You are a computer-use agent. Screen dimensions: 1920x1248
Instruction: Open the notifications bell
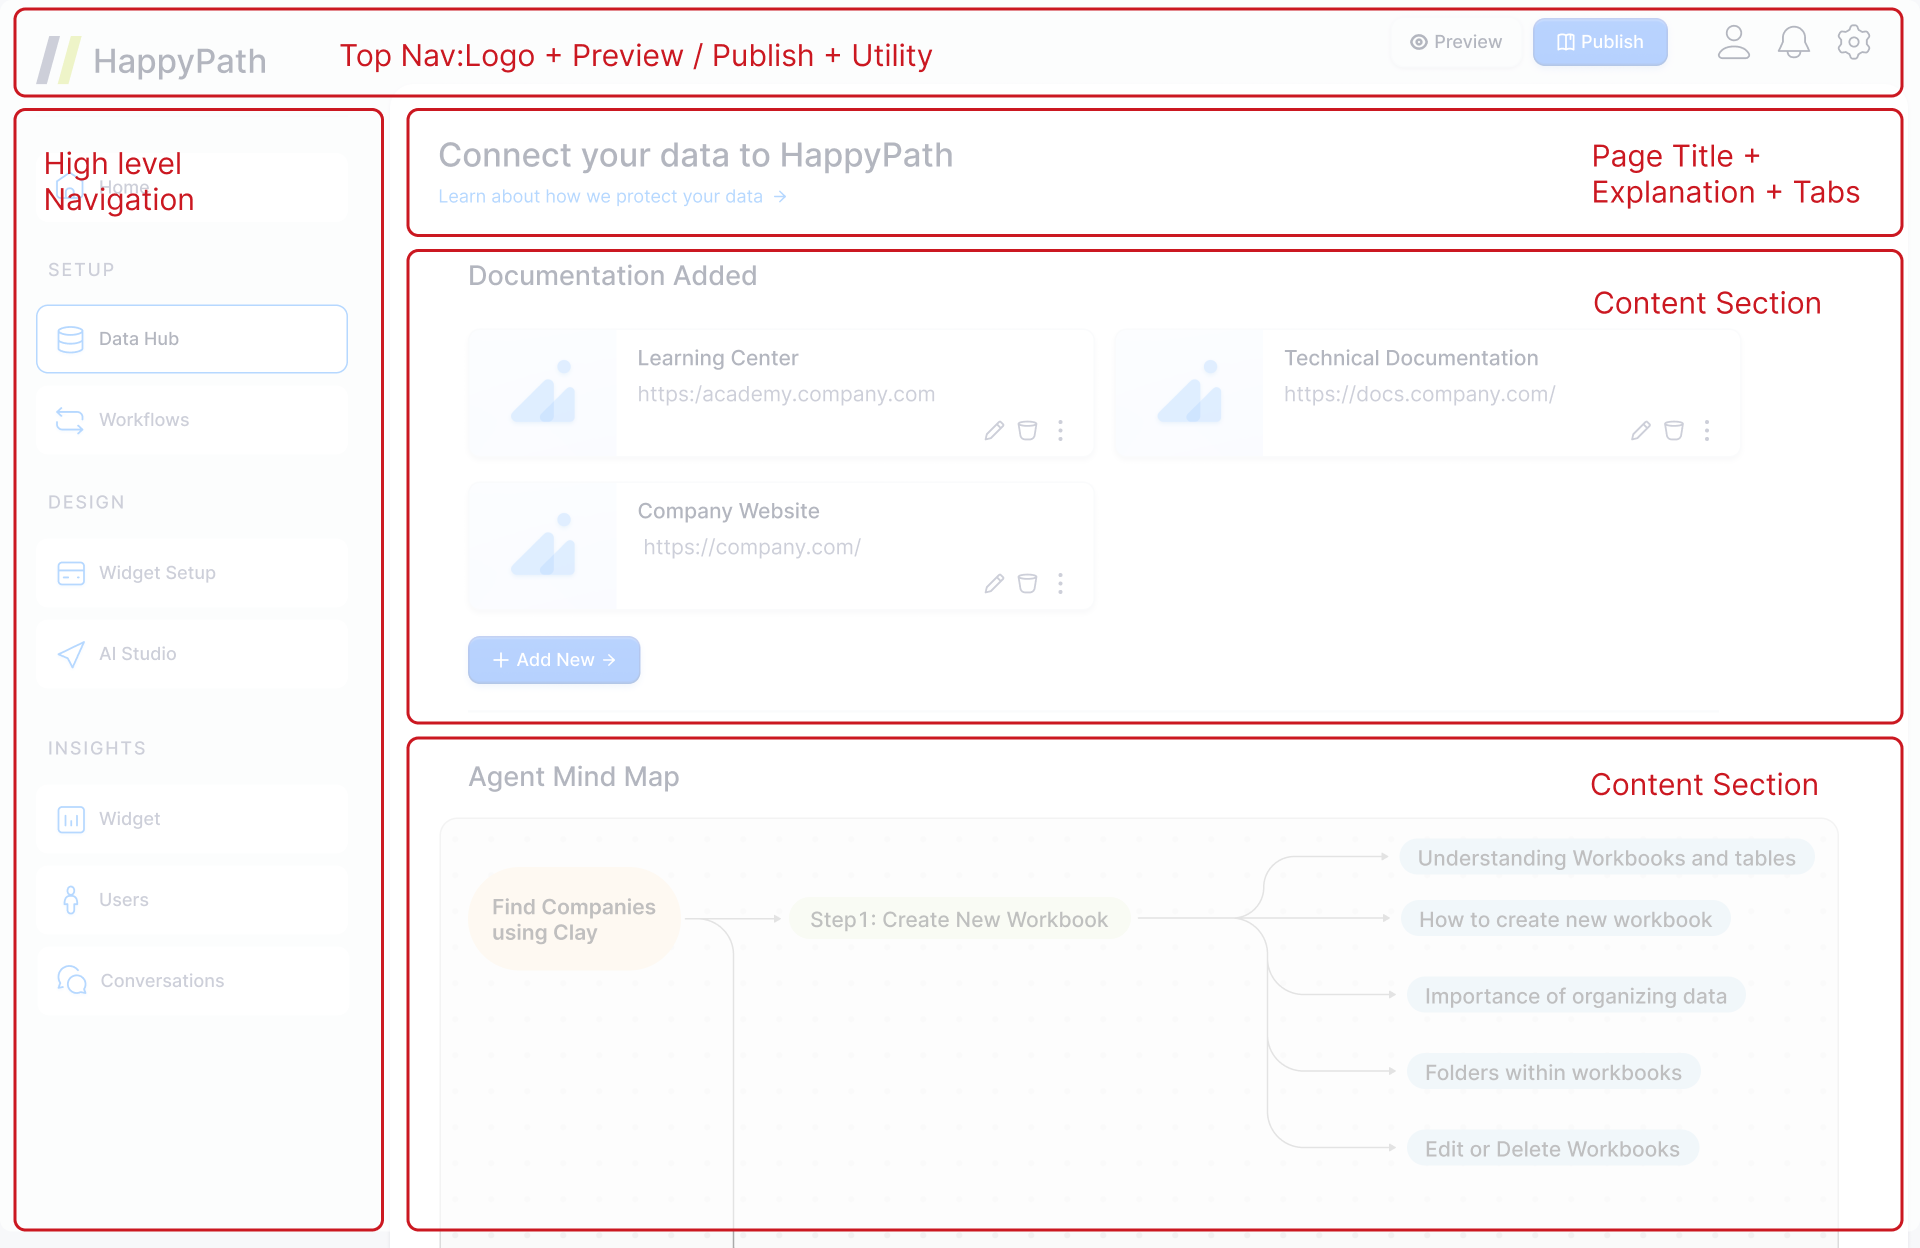coord(1794,42)
